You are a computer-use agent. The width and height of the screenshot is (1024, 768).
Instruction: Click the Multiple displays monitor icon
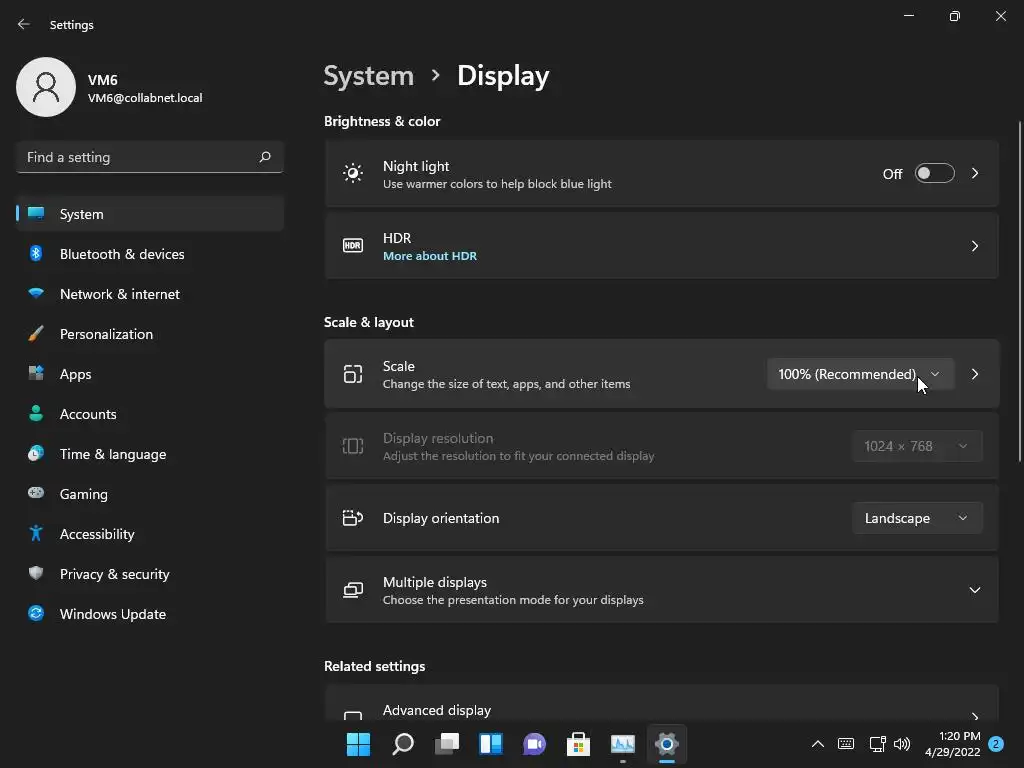coord(353,590)
